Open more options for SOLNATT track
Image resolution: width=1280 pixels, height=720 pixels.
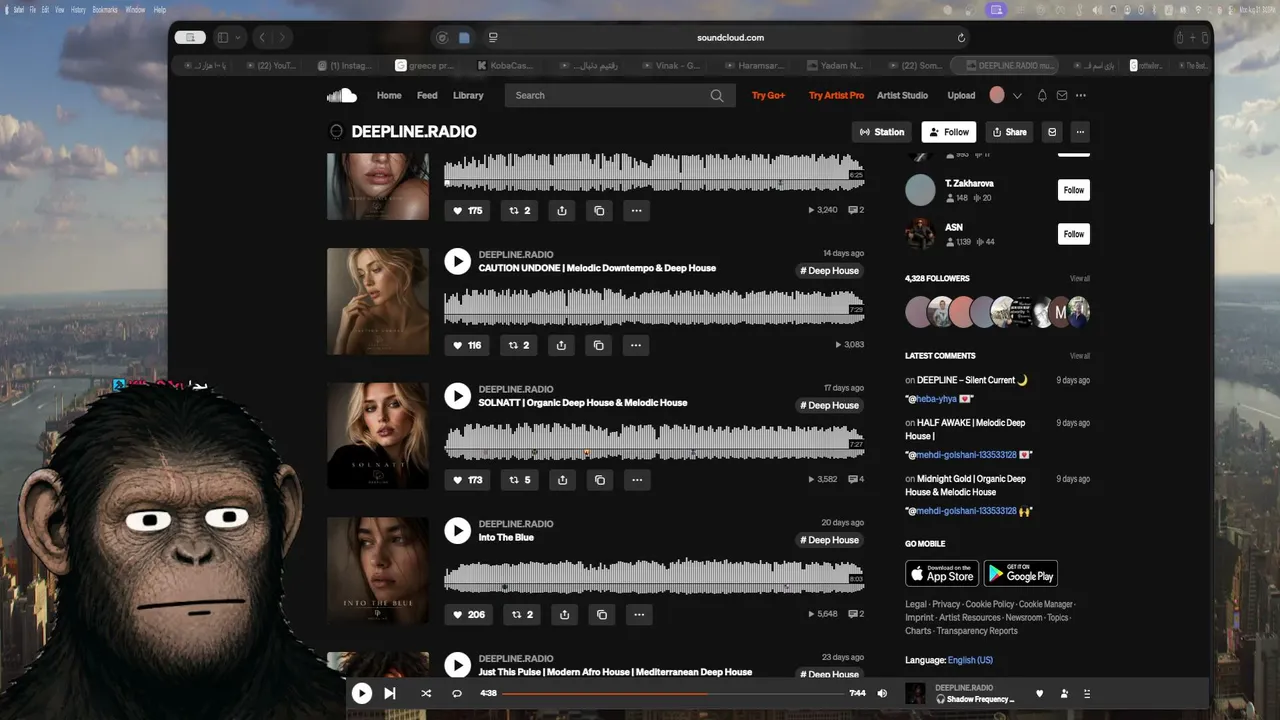pyautogui.click(x=637, y=480)
